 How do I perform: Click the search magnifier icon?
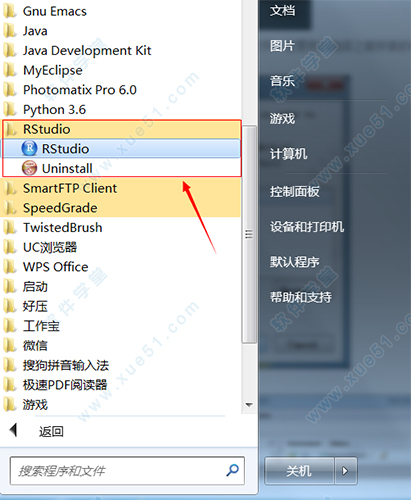232,470
